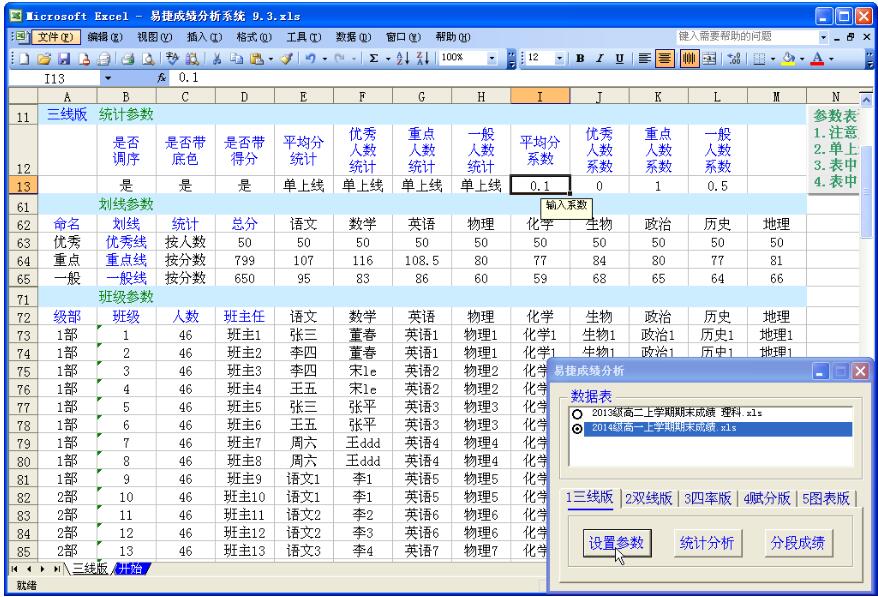878x597 pixels.
Task: Switch to the 三线版 sheet tab
Action: tap(90, 569)
